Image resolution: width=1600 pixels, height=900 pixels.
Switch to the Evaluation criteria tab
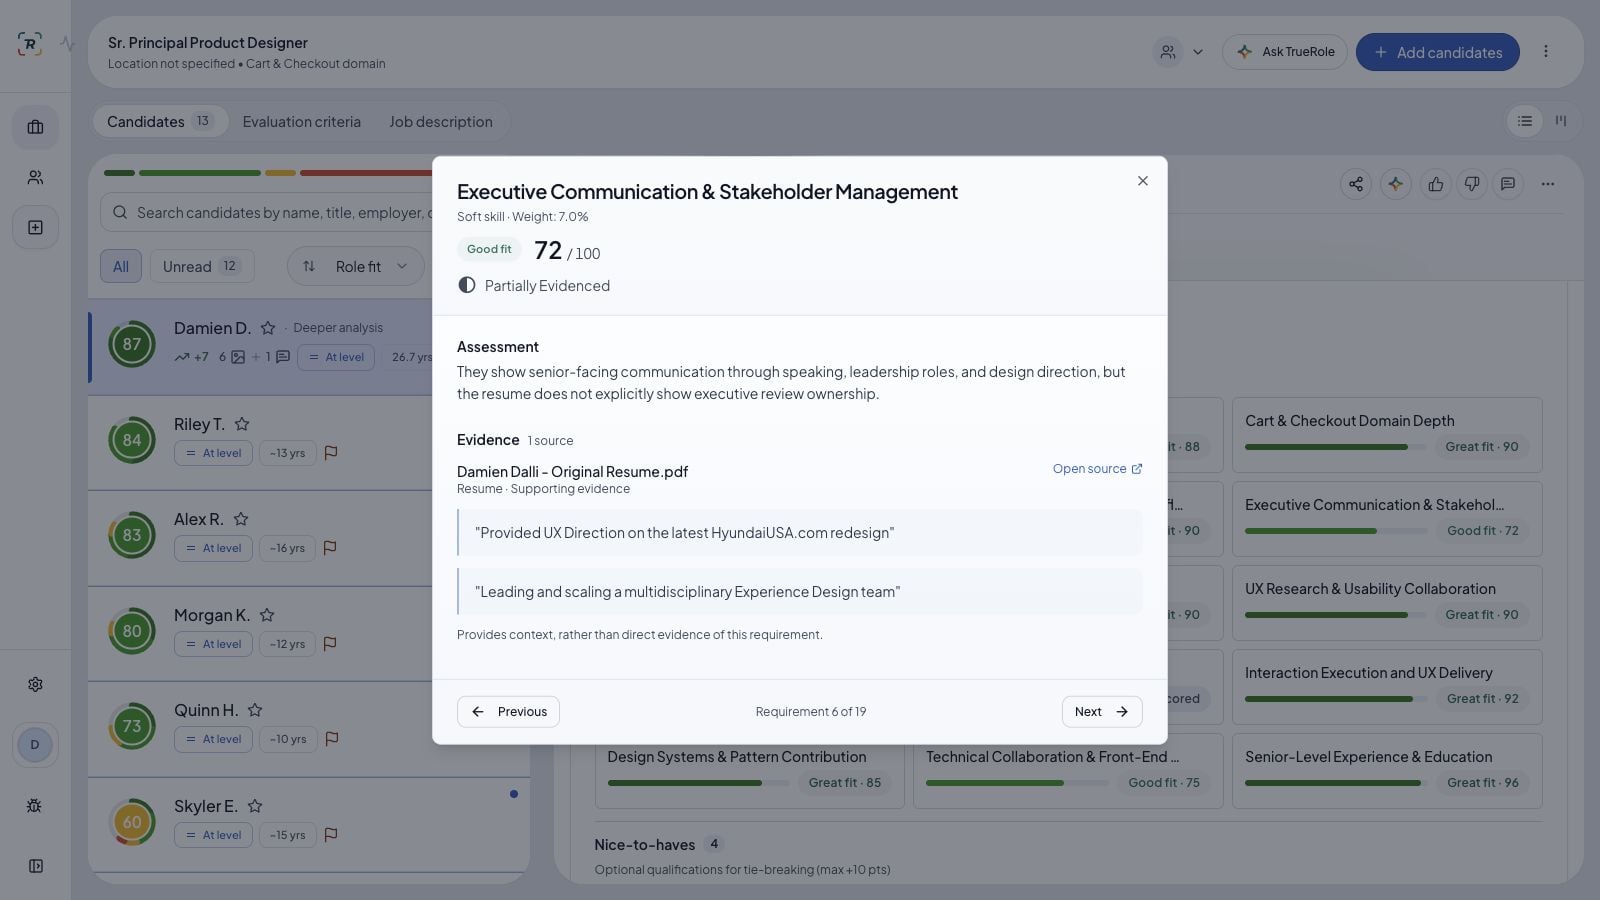(x=301, y=121)
